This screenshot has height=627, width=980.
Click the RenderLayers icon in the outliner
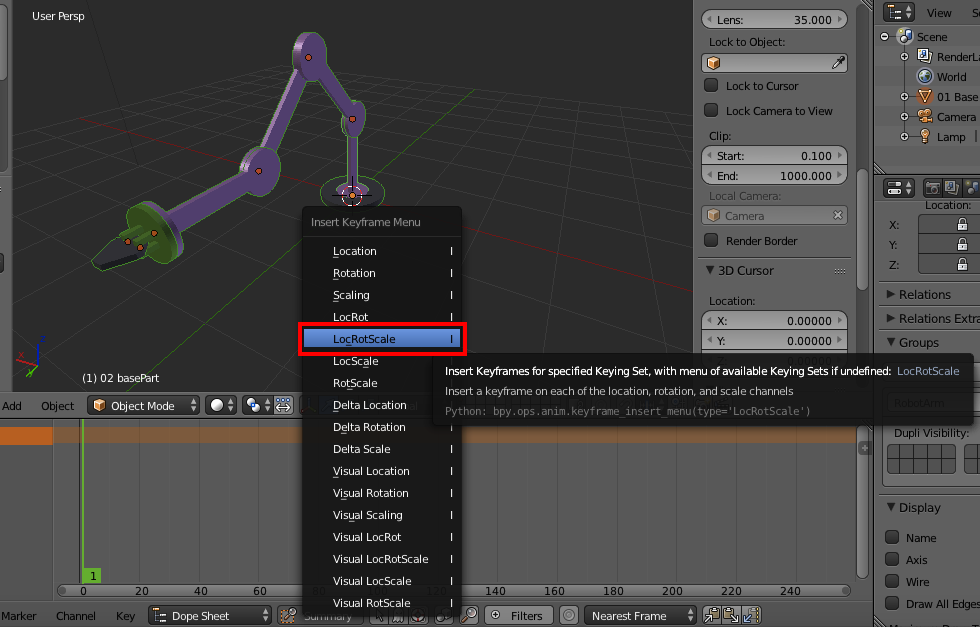point(924,56)
